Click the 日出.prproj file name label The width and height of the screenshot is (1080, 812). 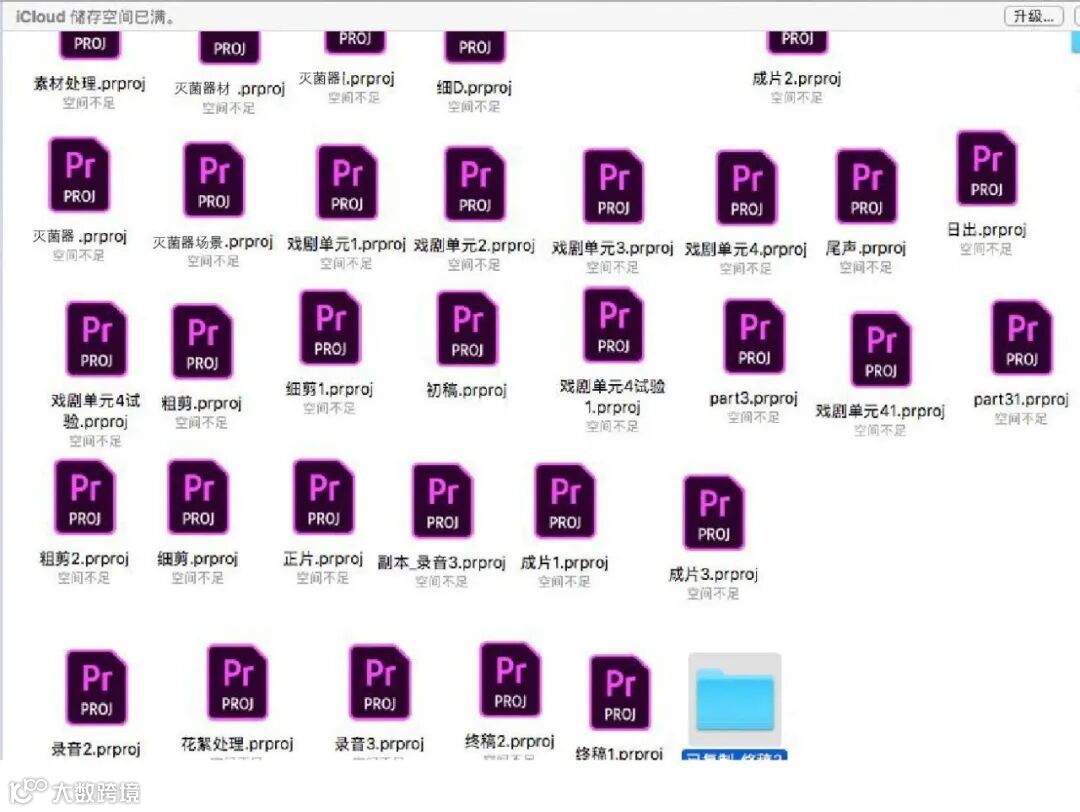pos(986,229)
